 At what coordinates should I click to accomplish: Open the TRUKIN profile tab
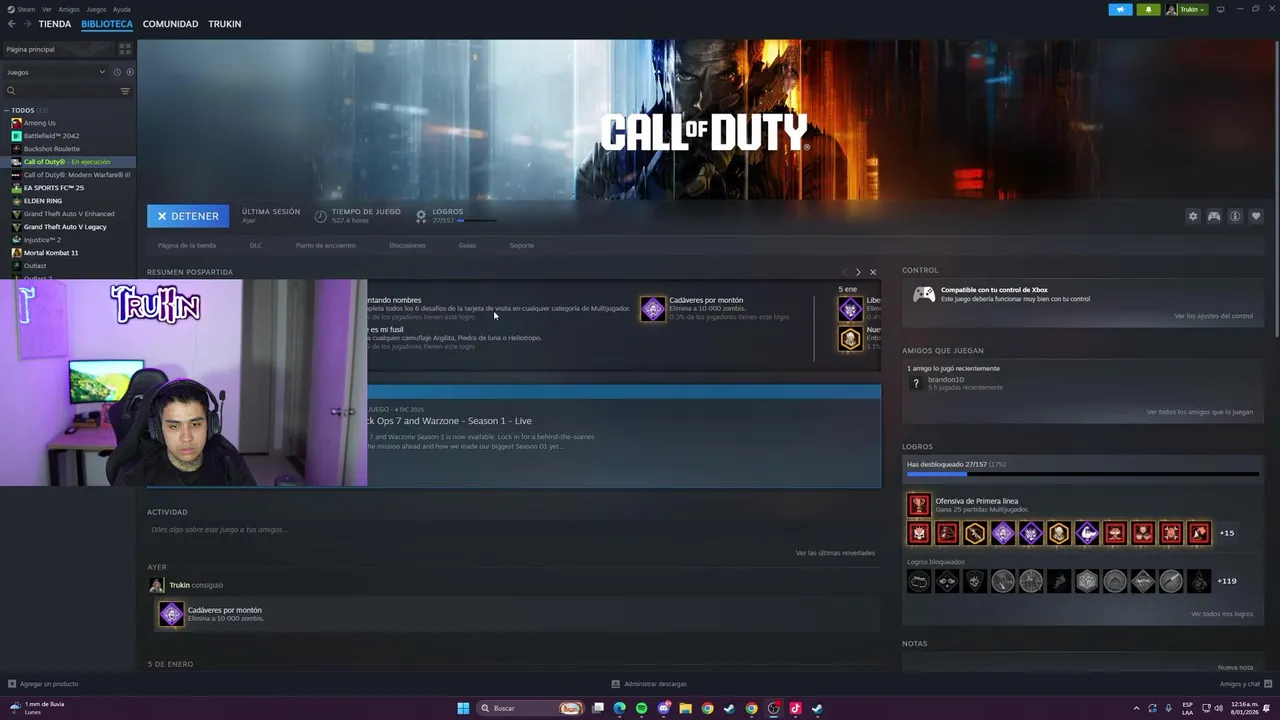(x=225, y=24)
